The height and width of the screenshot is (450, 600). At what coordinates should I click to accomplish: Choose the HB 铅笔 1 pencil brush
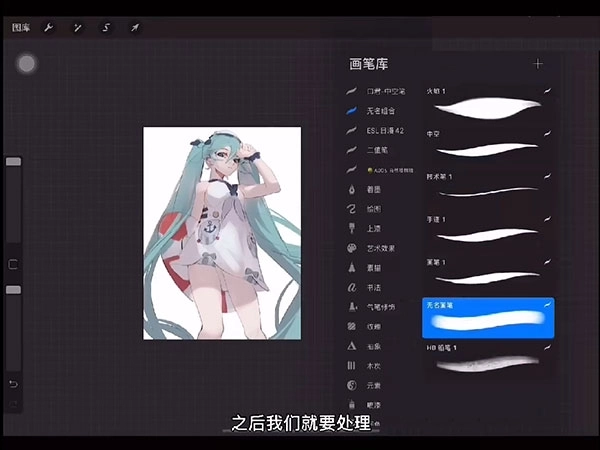click(488, 361)
